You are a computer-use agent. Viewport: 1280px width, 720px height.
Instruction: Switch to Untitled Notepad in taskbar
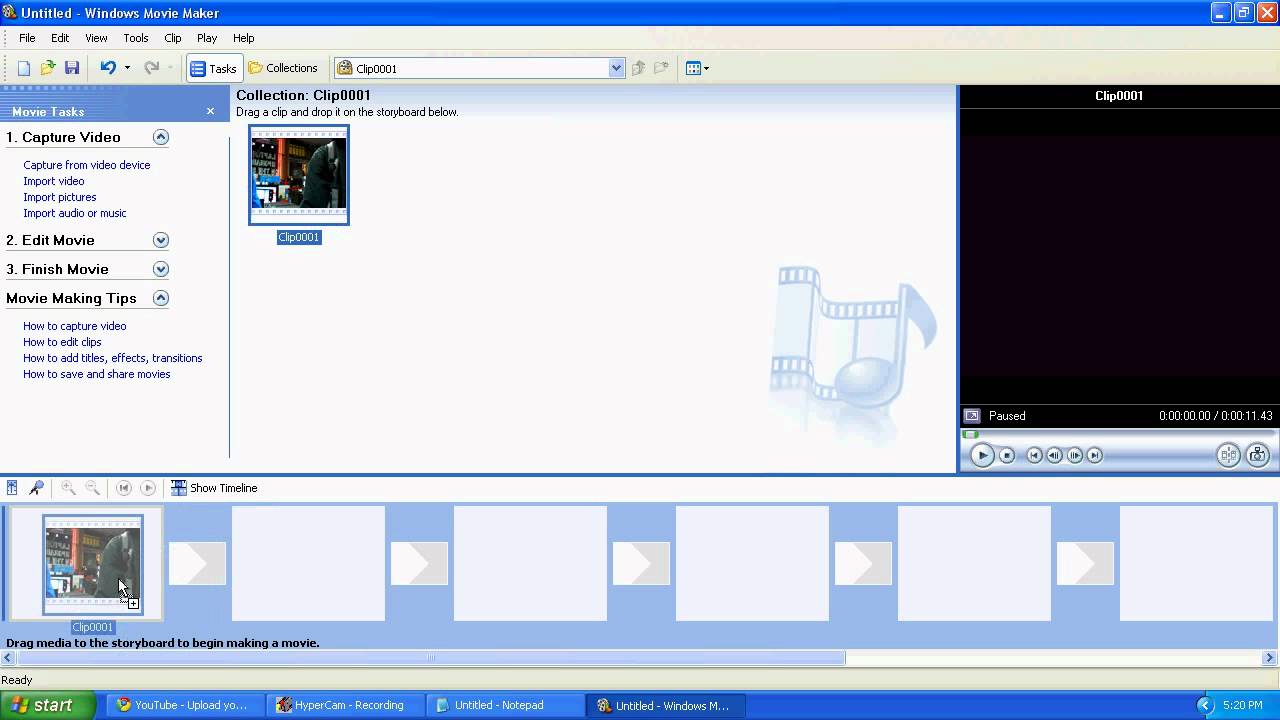pyautogui.click(x=505, y=705)
